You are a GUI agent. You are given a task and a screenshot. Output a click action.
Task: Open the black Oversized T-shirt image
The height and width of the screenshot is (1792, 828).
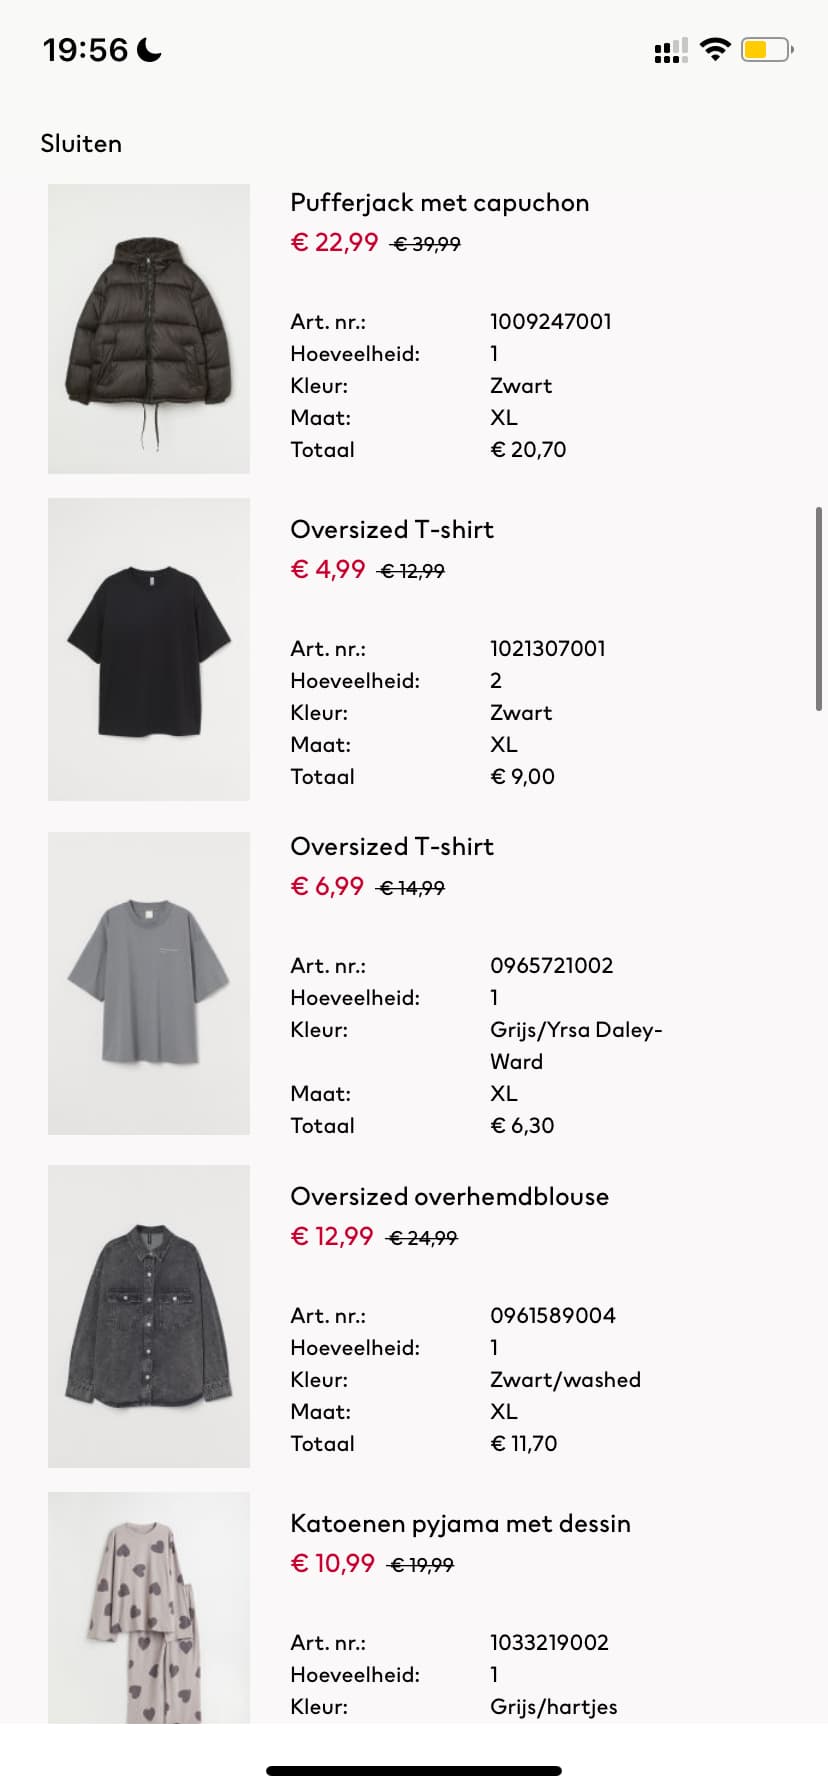(149, 649)
